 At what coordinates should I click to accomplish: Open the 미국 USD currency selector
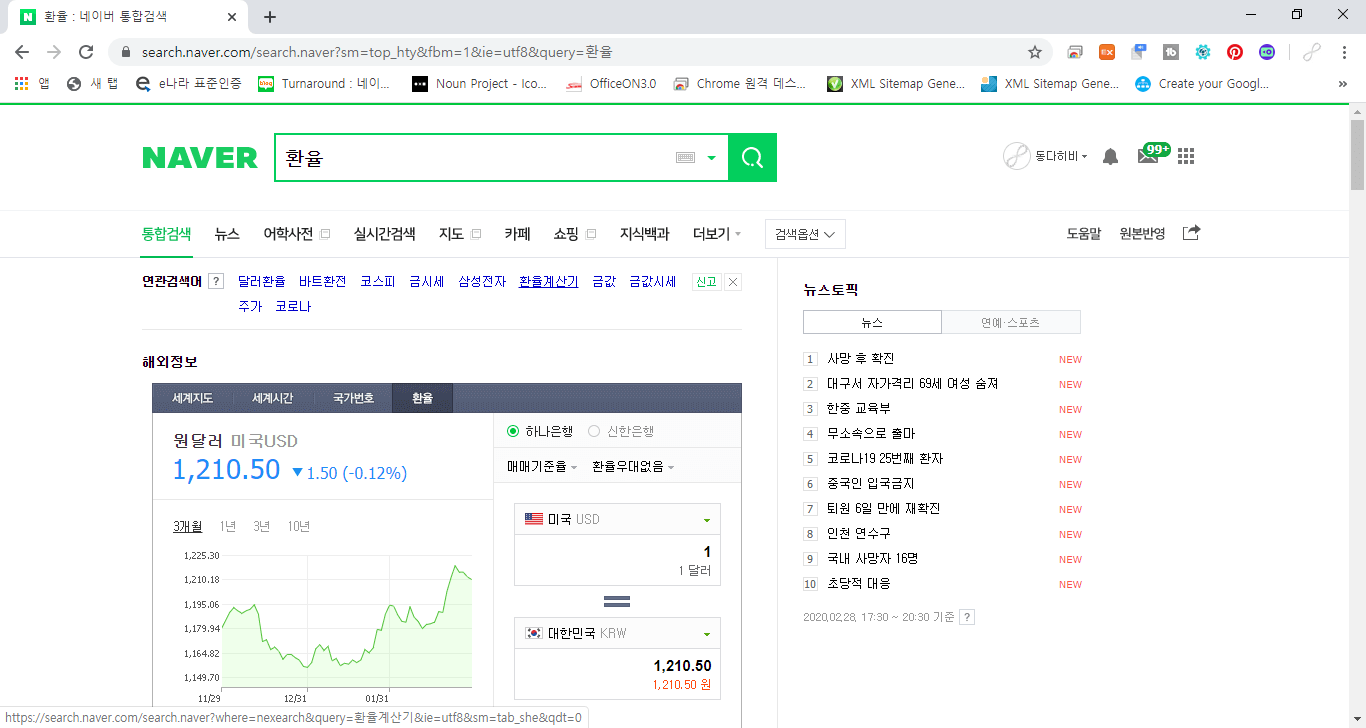tap(617, 520)
